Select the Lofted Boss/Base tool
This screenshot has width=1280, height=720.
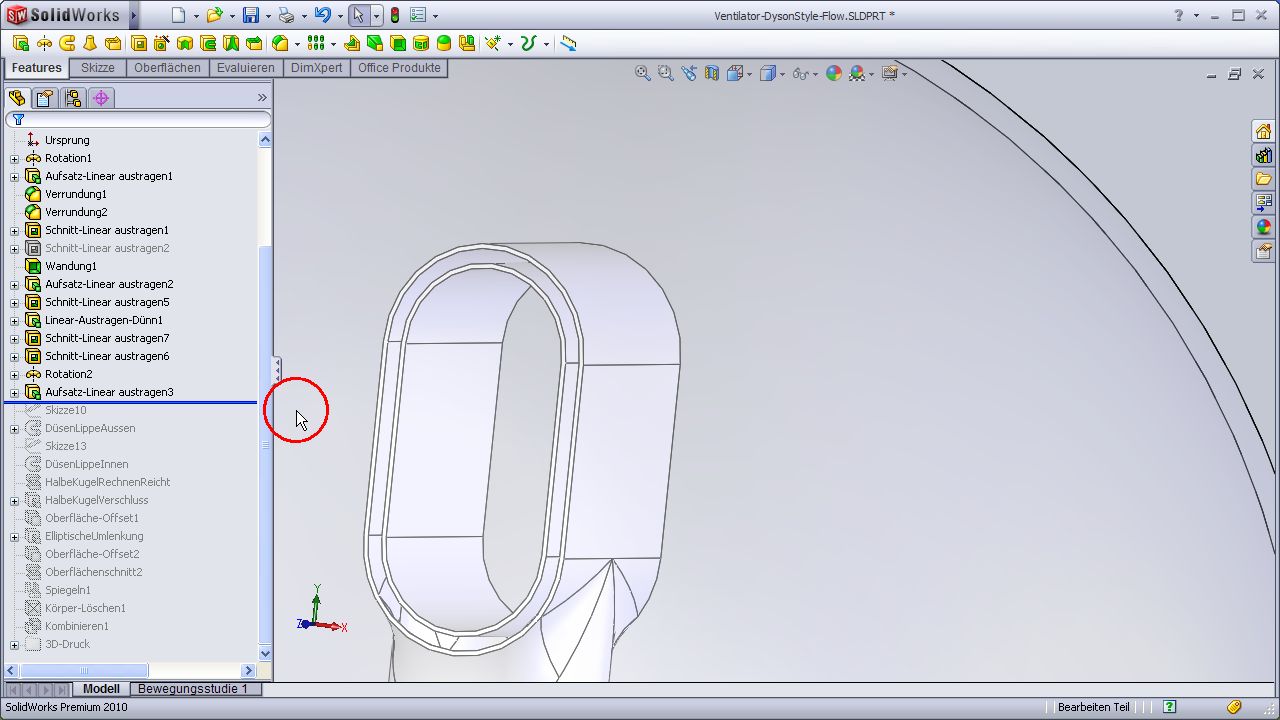tap(90, 43)
